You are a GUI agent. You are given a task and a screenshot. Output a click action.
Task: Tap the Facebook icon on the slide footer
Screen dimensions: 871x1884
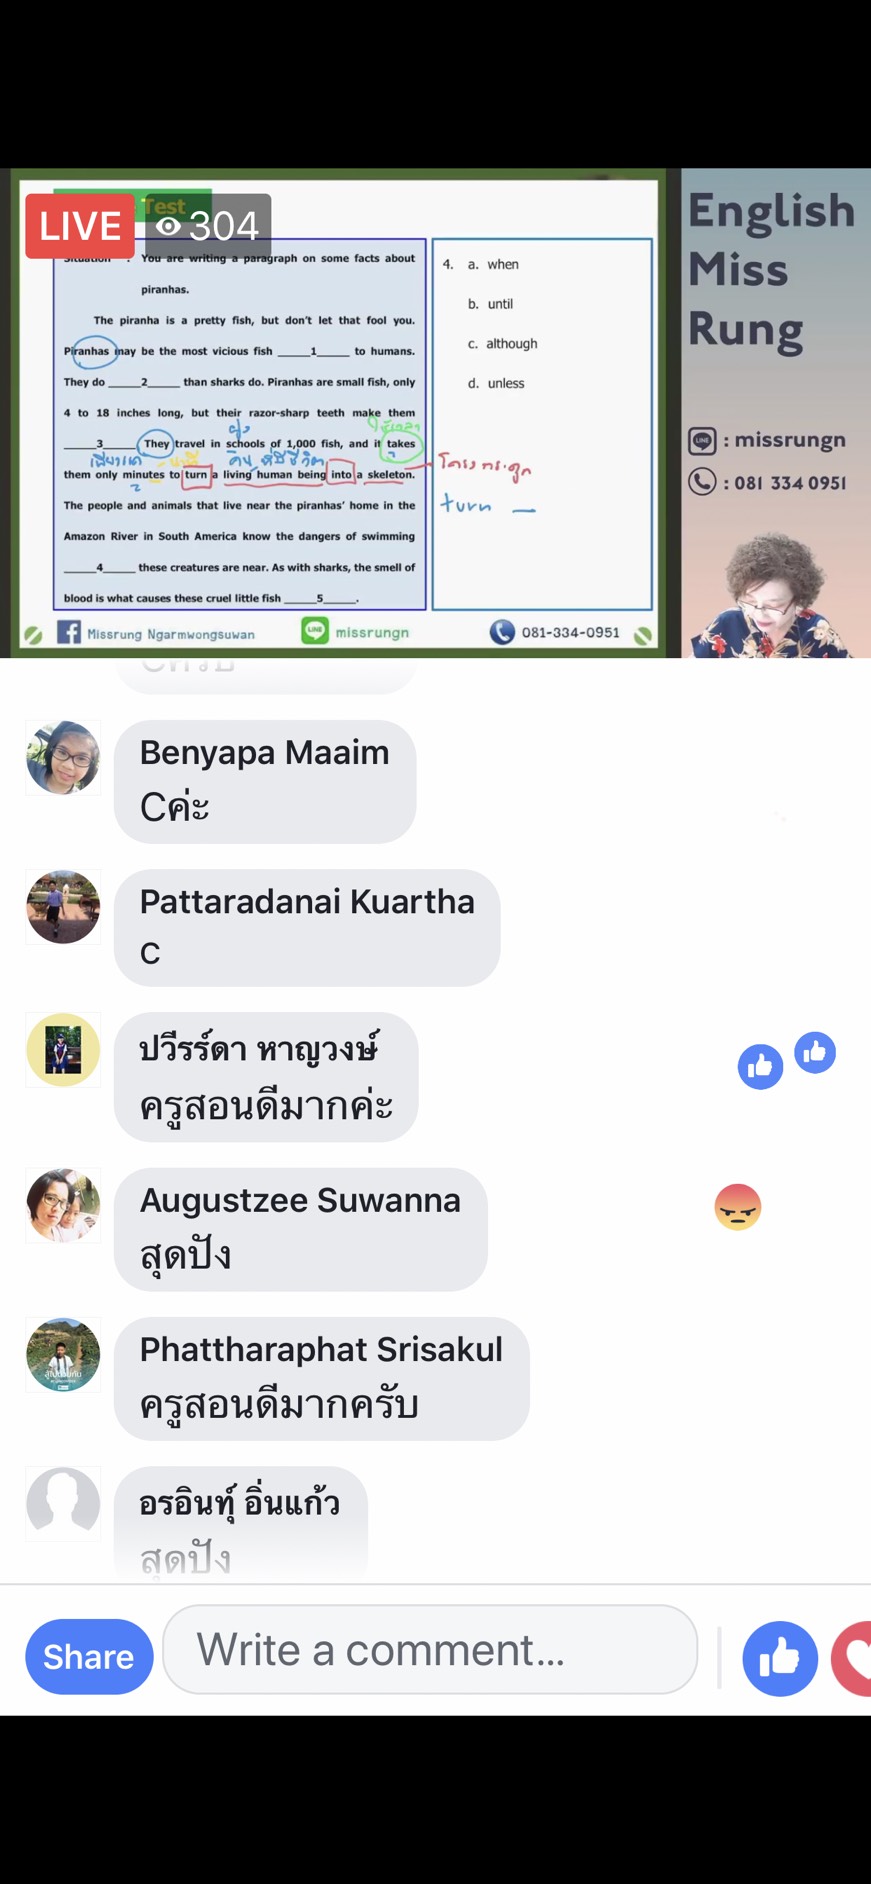pyautogui.click(x=69, y=632)
